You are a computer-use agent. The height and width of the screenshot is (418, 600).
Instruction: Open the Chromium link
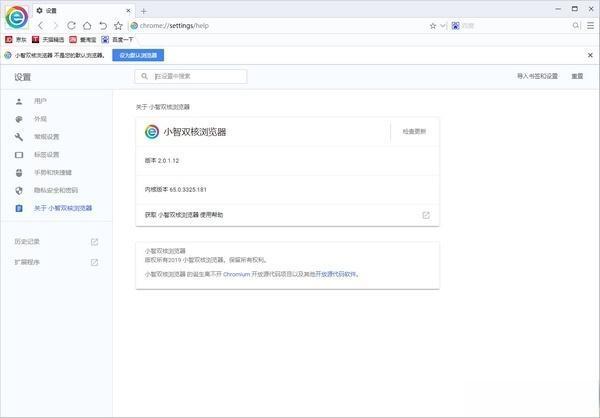pos(236,274)
